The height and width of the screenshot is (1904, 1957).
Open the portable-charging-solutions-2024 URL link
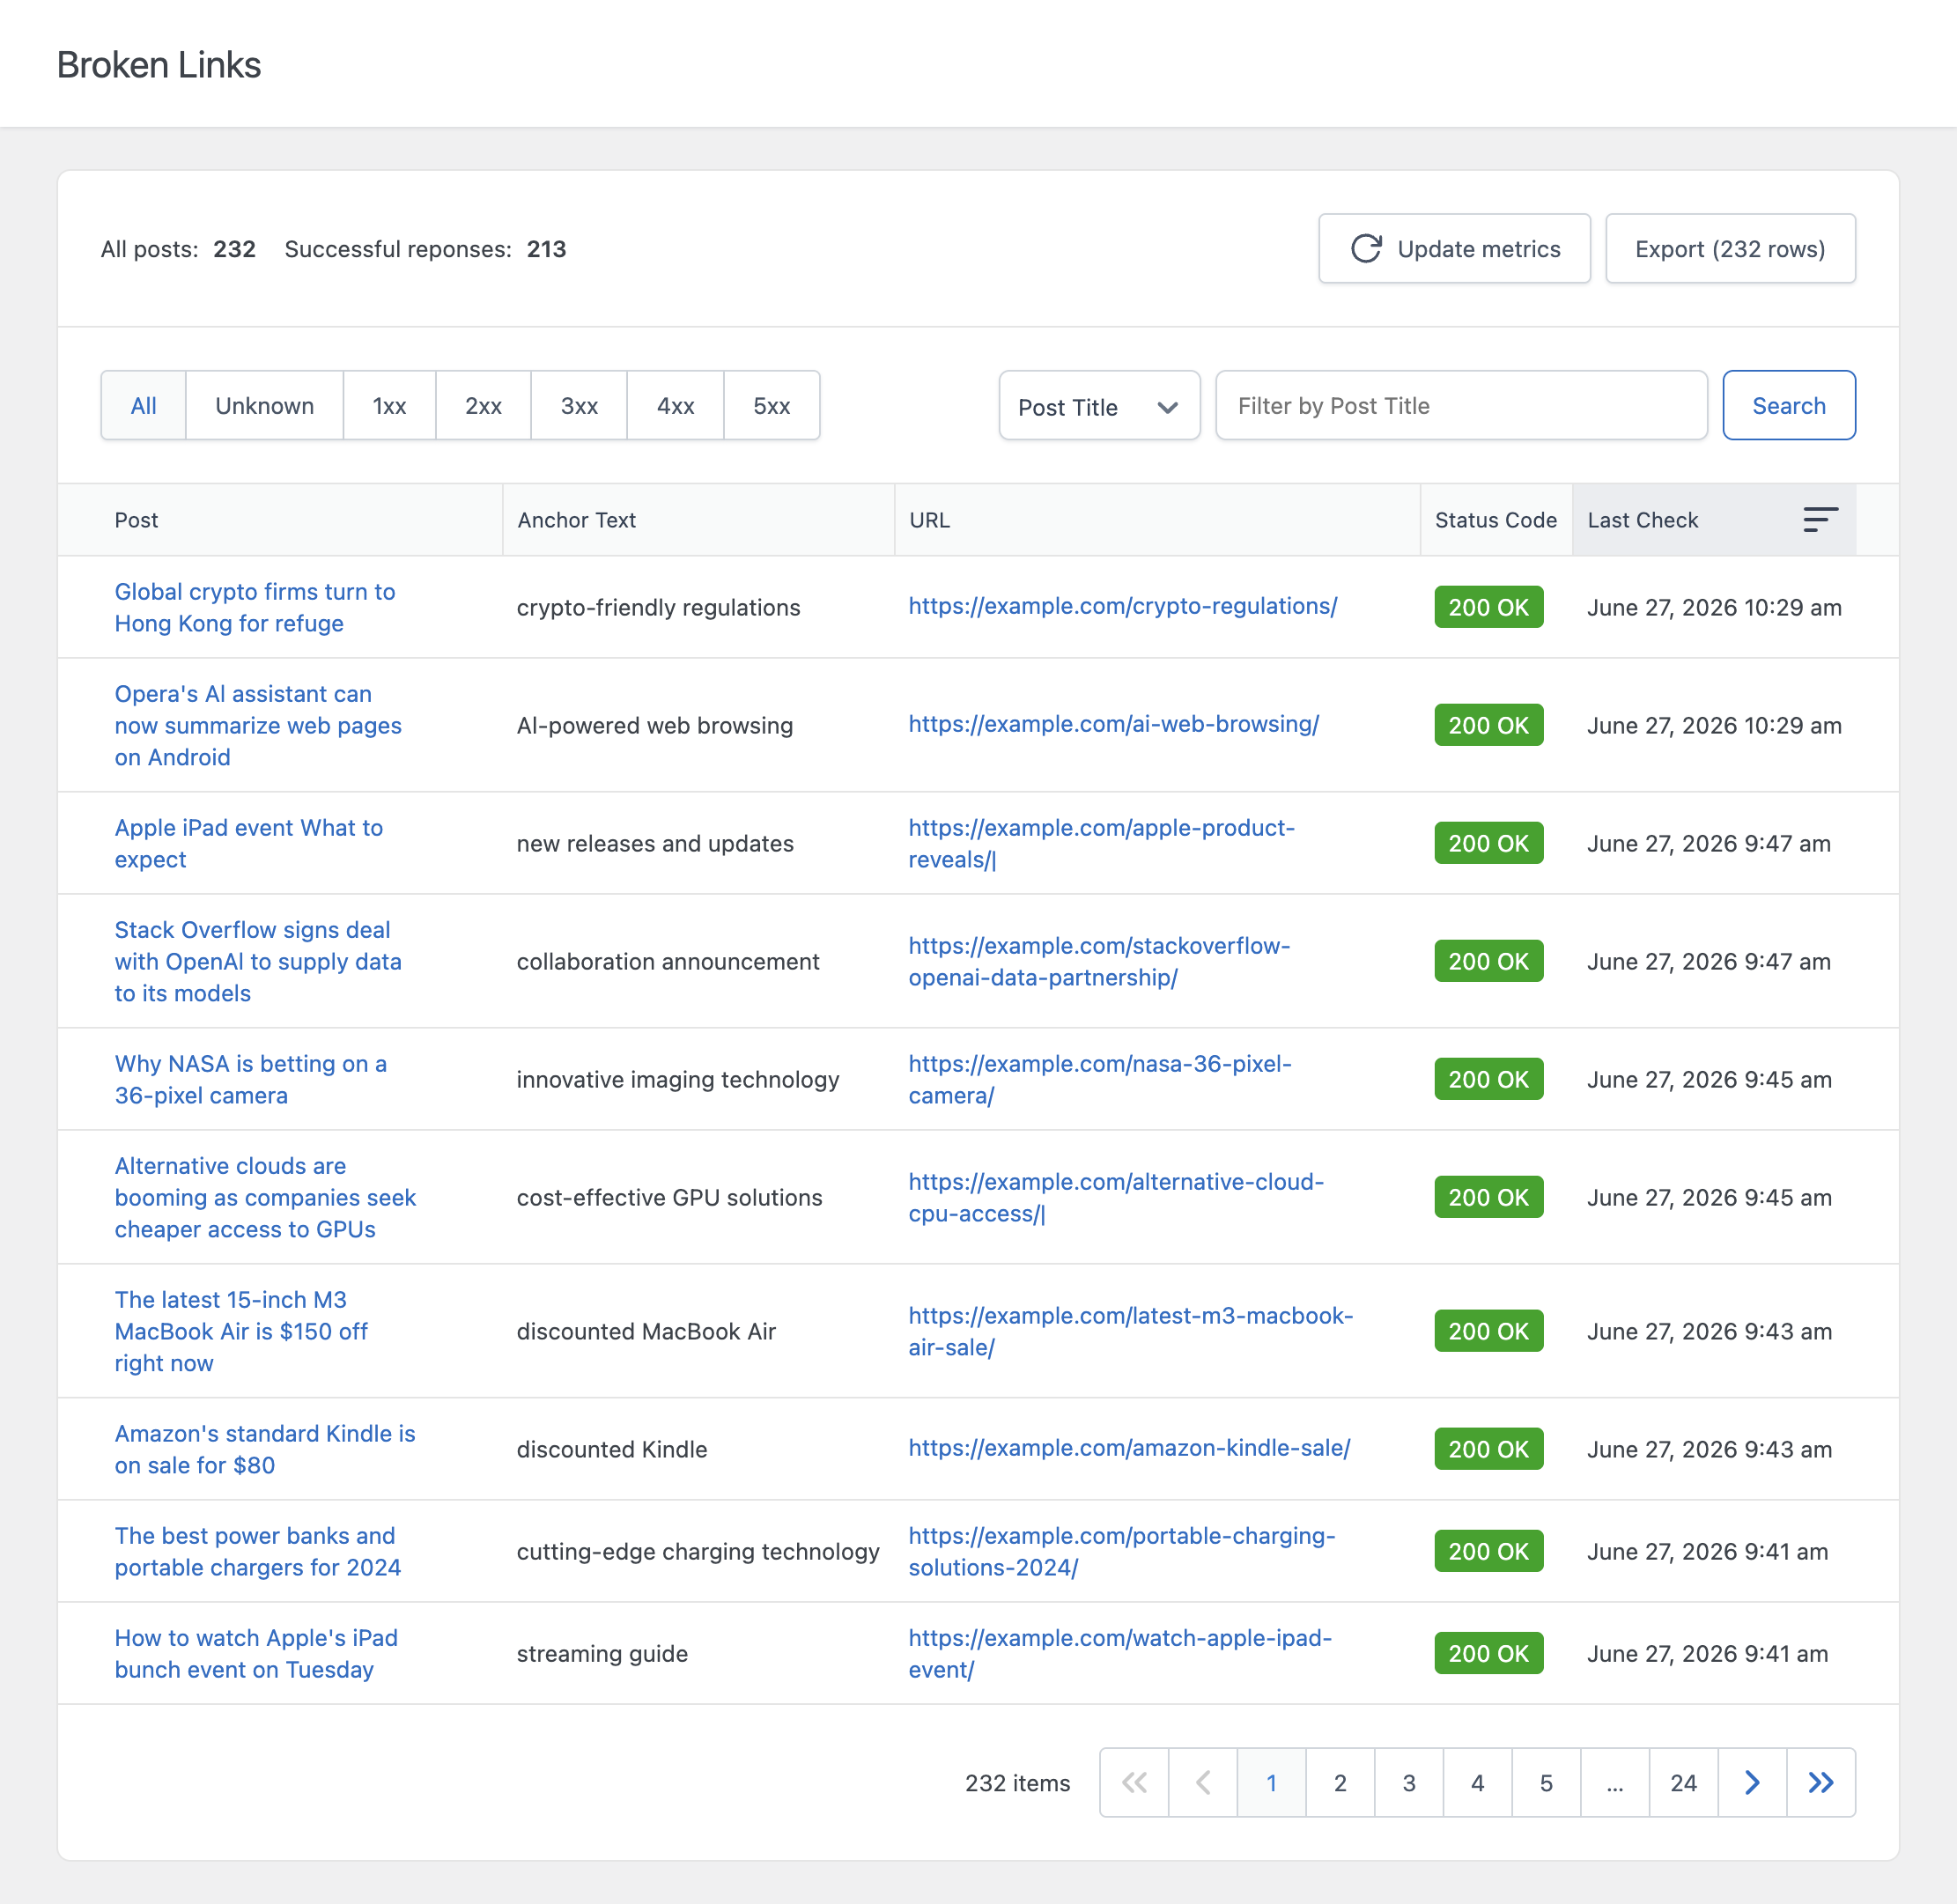click(1122, 1551)
